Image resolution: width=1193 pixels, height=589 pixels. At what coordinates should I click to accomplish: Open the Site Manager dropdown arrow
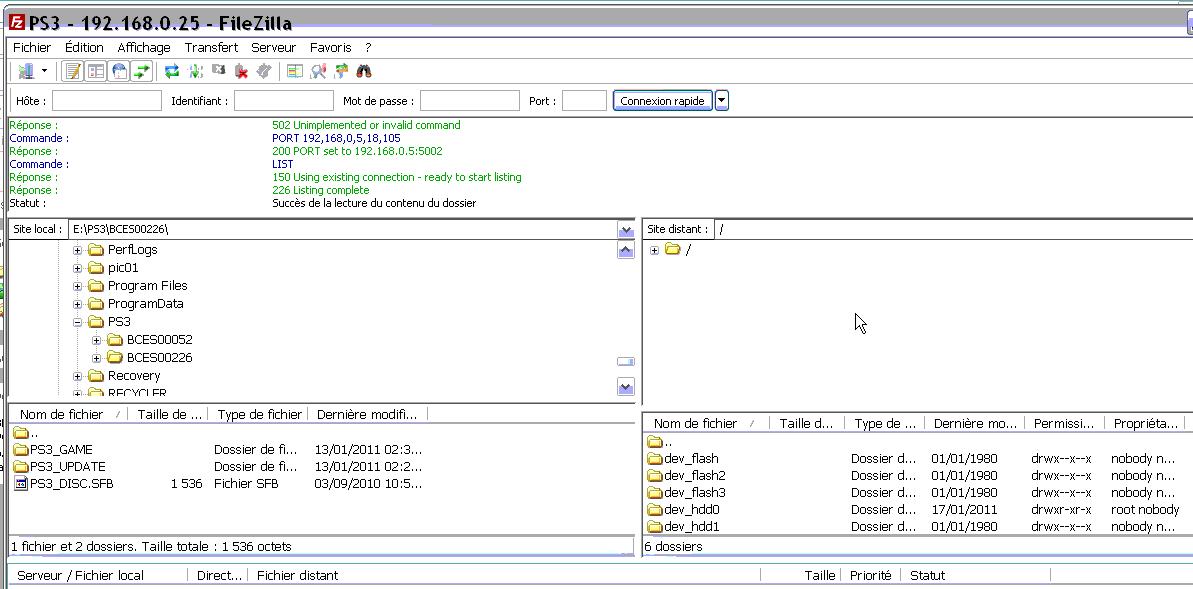pyautogui.click(x=44, y=72)
